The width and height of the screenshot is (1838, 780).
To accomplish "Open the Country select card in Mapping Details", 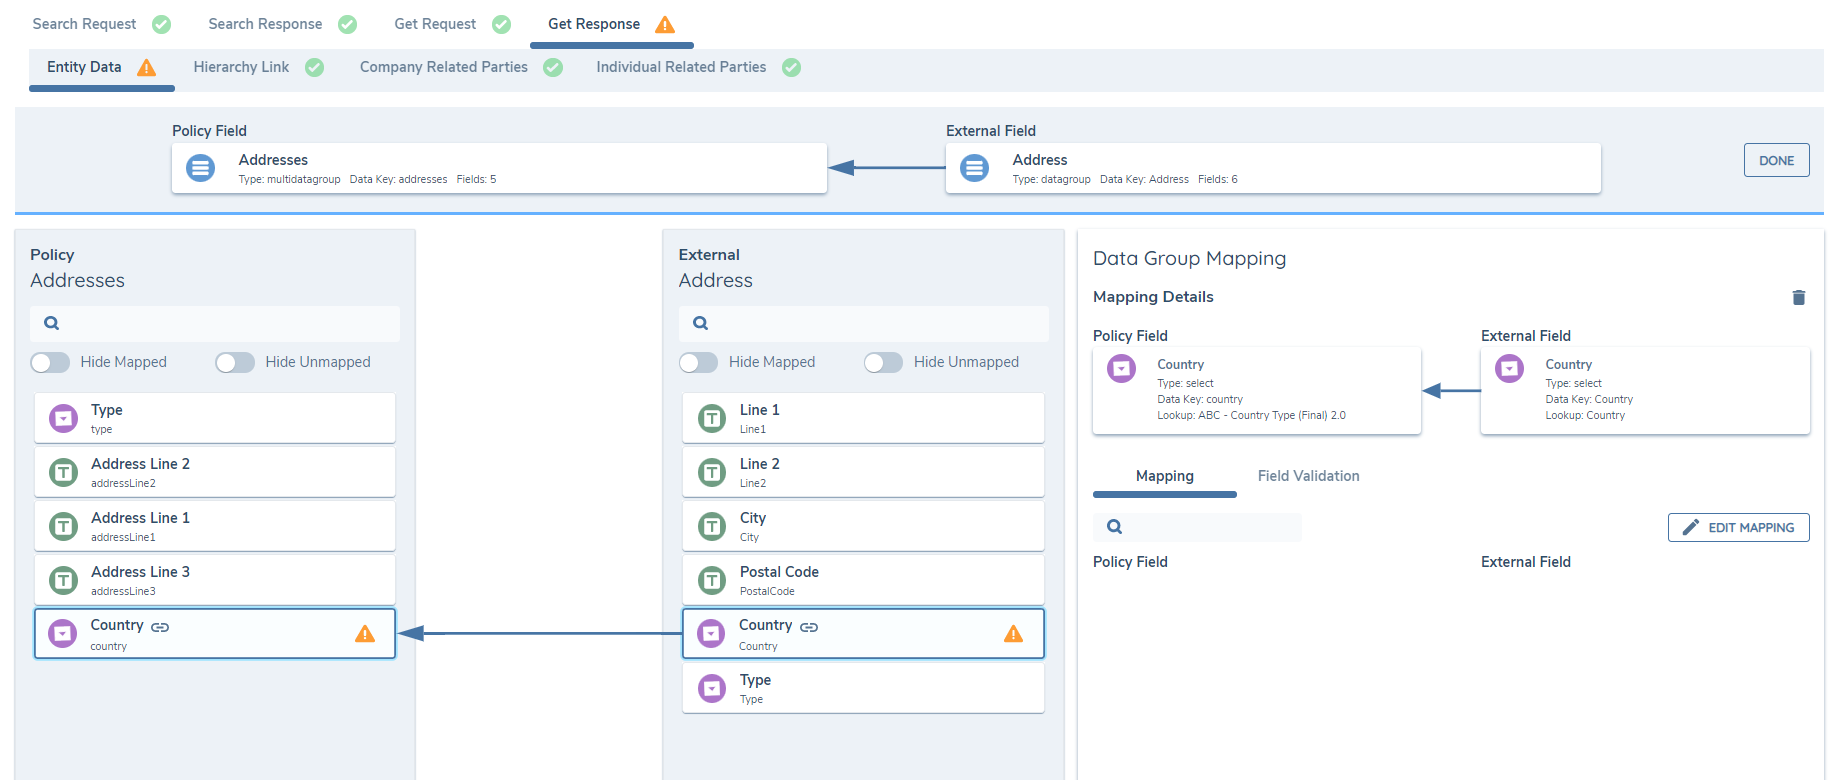I will (1256, 390).
